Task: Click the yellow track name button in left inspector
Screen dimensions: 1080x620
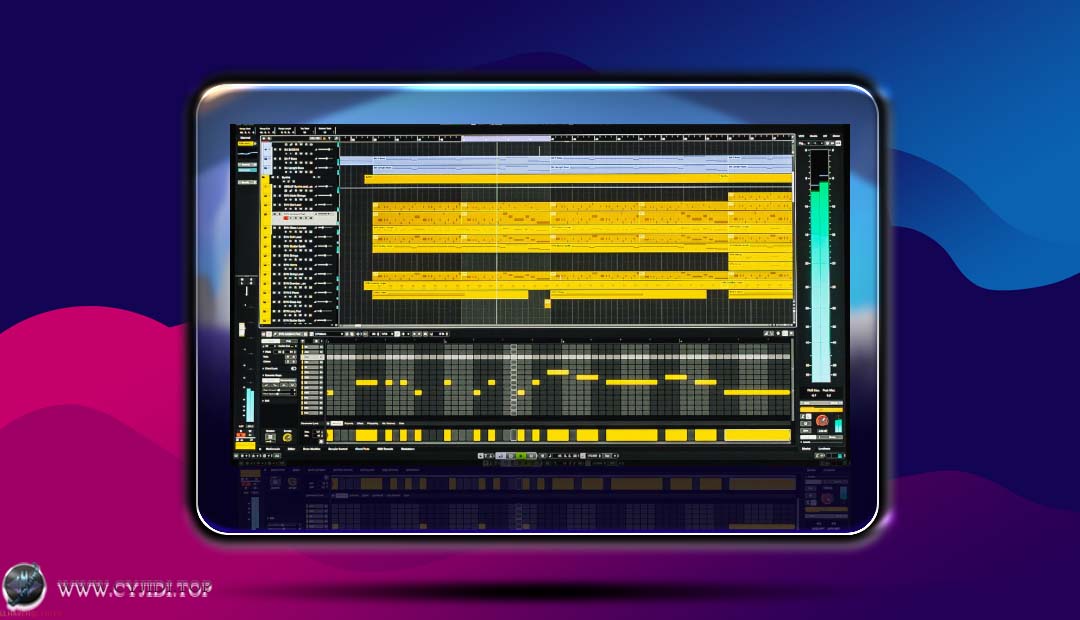Action: point(245,143)
